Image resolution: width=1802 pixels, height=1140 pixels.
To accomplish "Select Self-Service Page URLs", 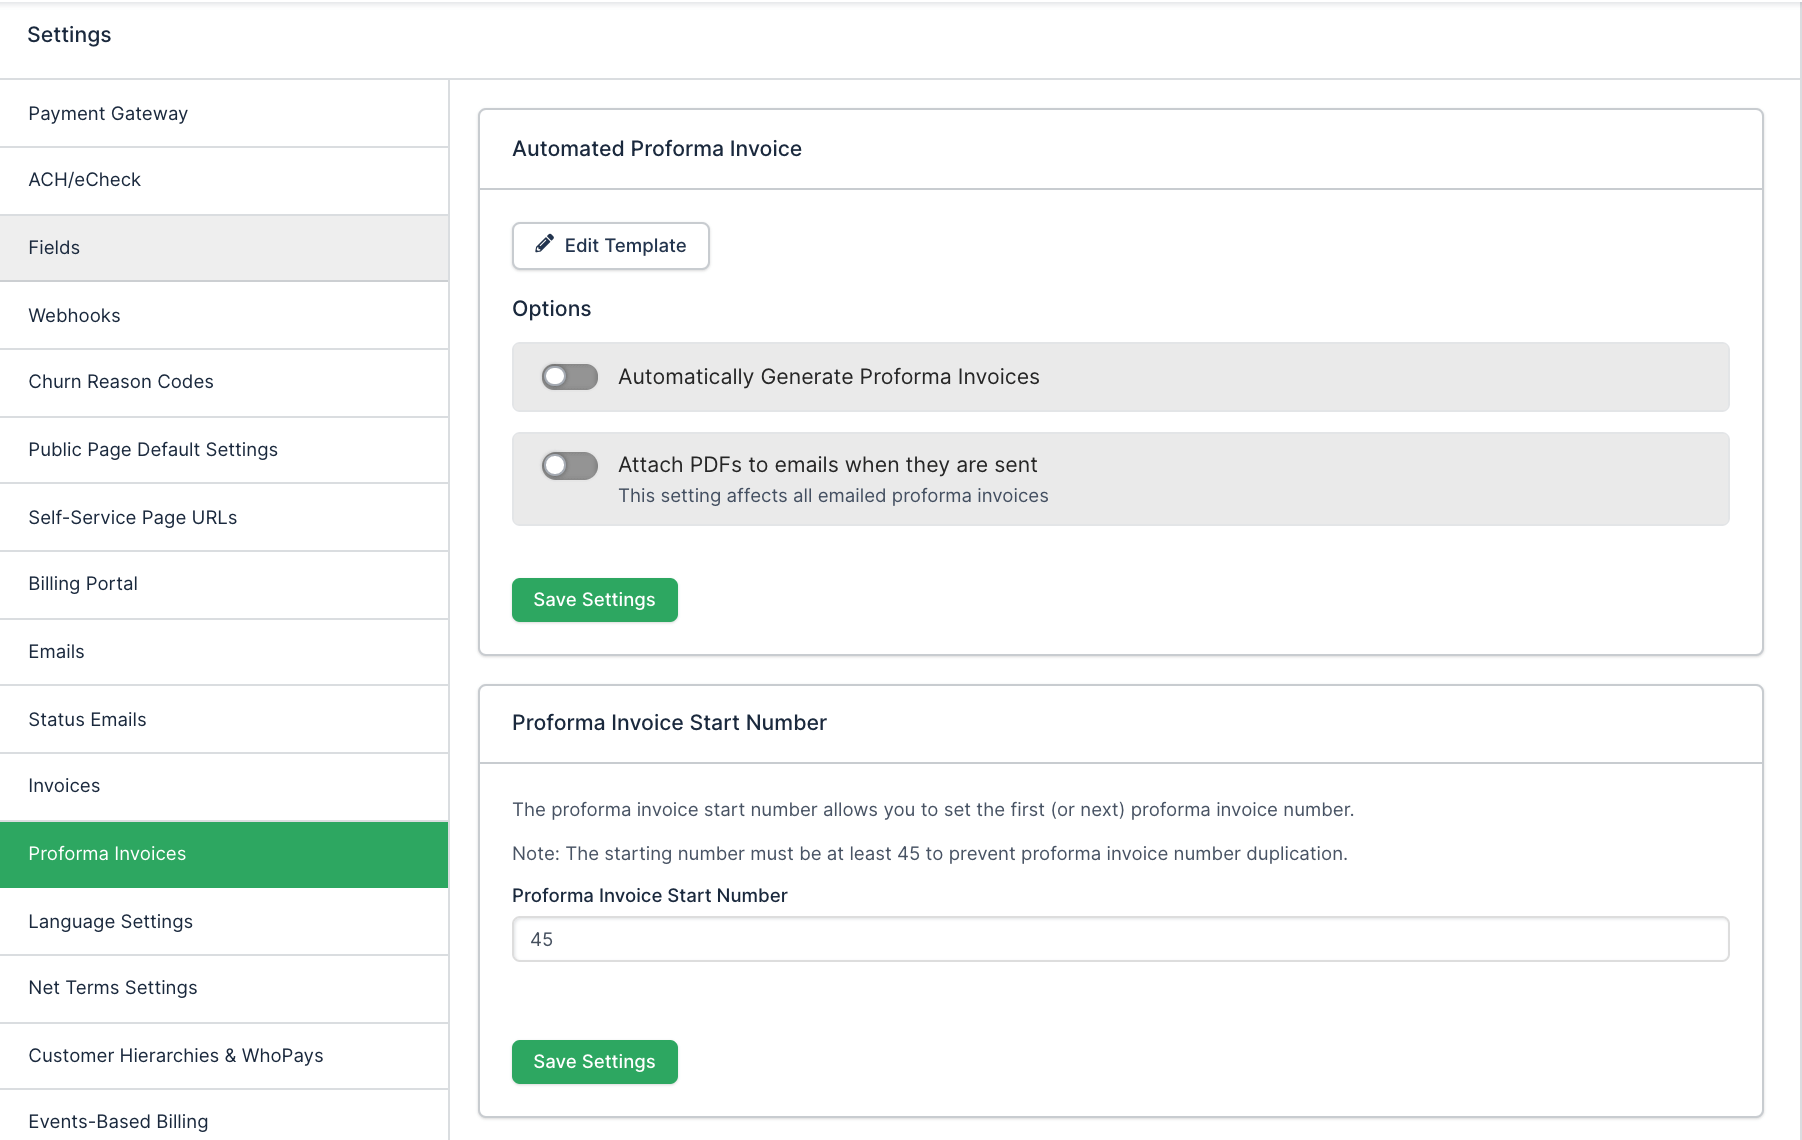I will pos(133,518).
